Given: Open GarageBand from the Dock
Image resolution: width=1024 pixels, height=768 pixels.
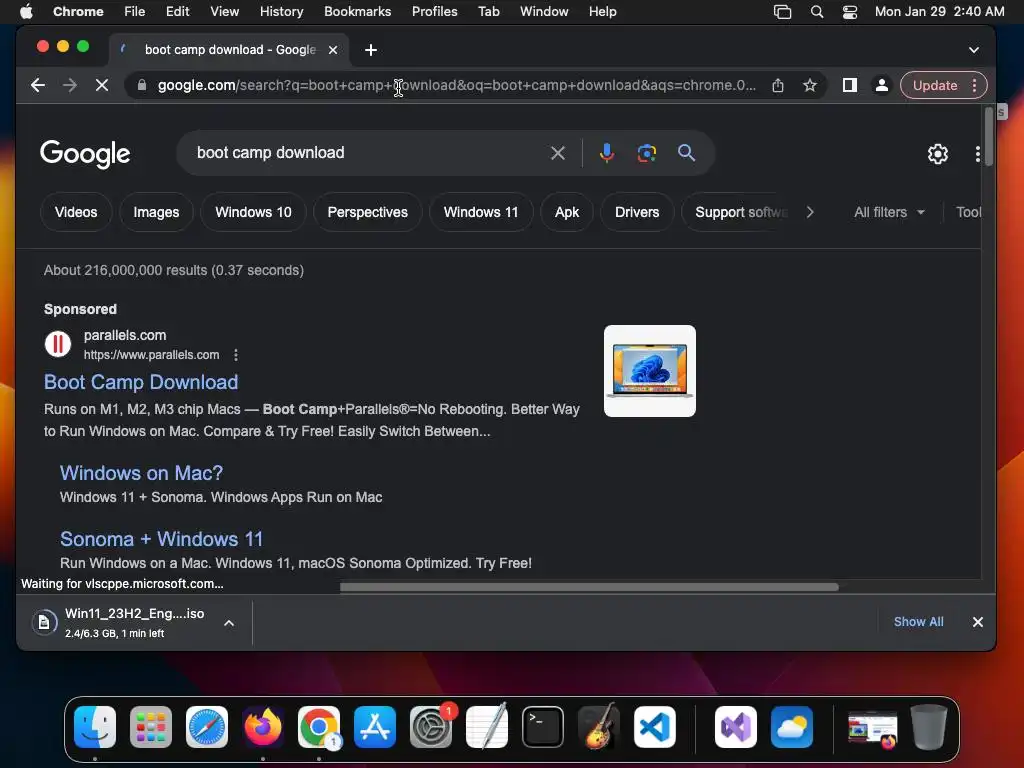Looking at the screenshot, I should (x=598, y=727).
